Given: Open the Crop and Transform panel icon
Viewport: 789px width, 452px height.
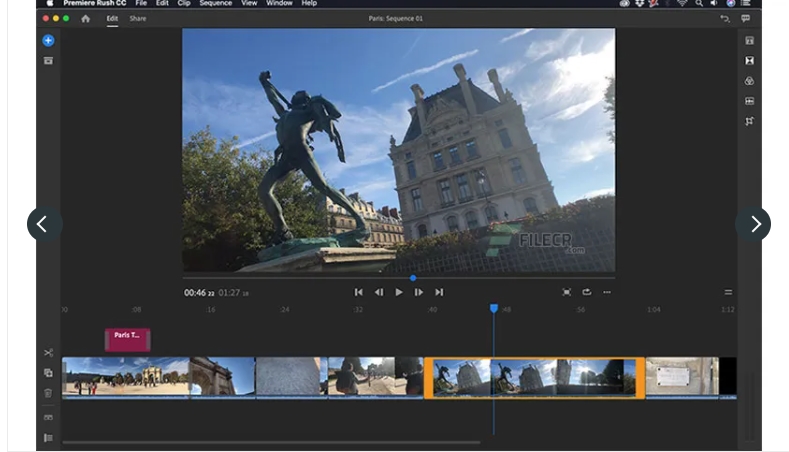Looking at the screenshot, I should tap(749, 121).
